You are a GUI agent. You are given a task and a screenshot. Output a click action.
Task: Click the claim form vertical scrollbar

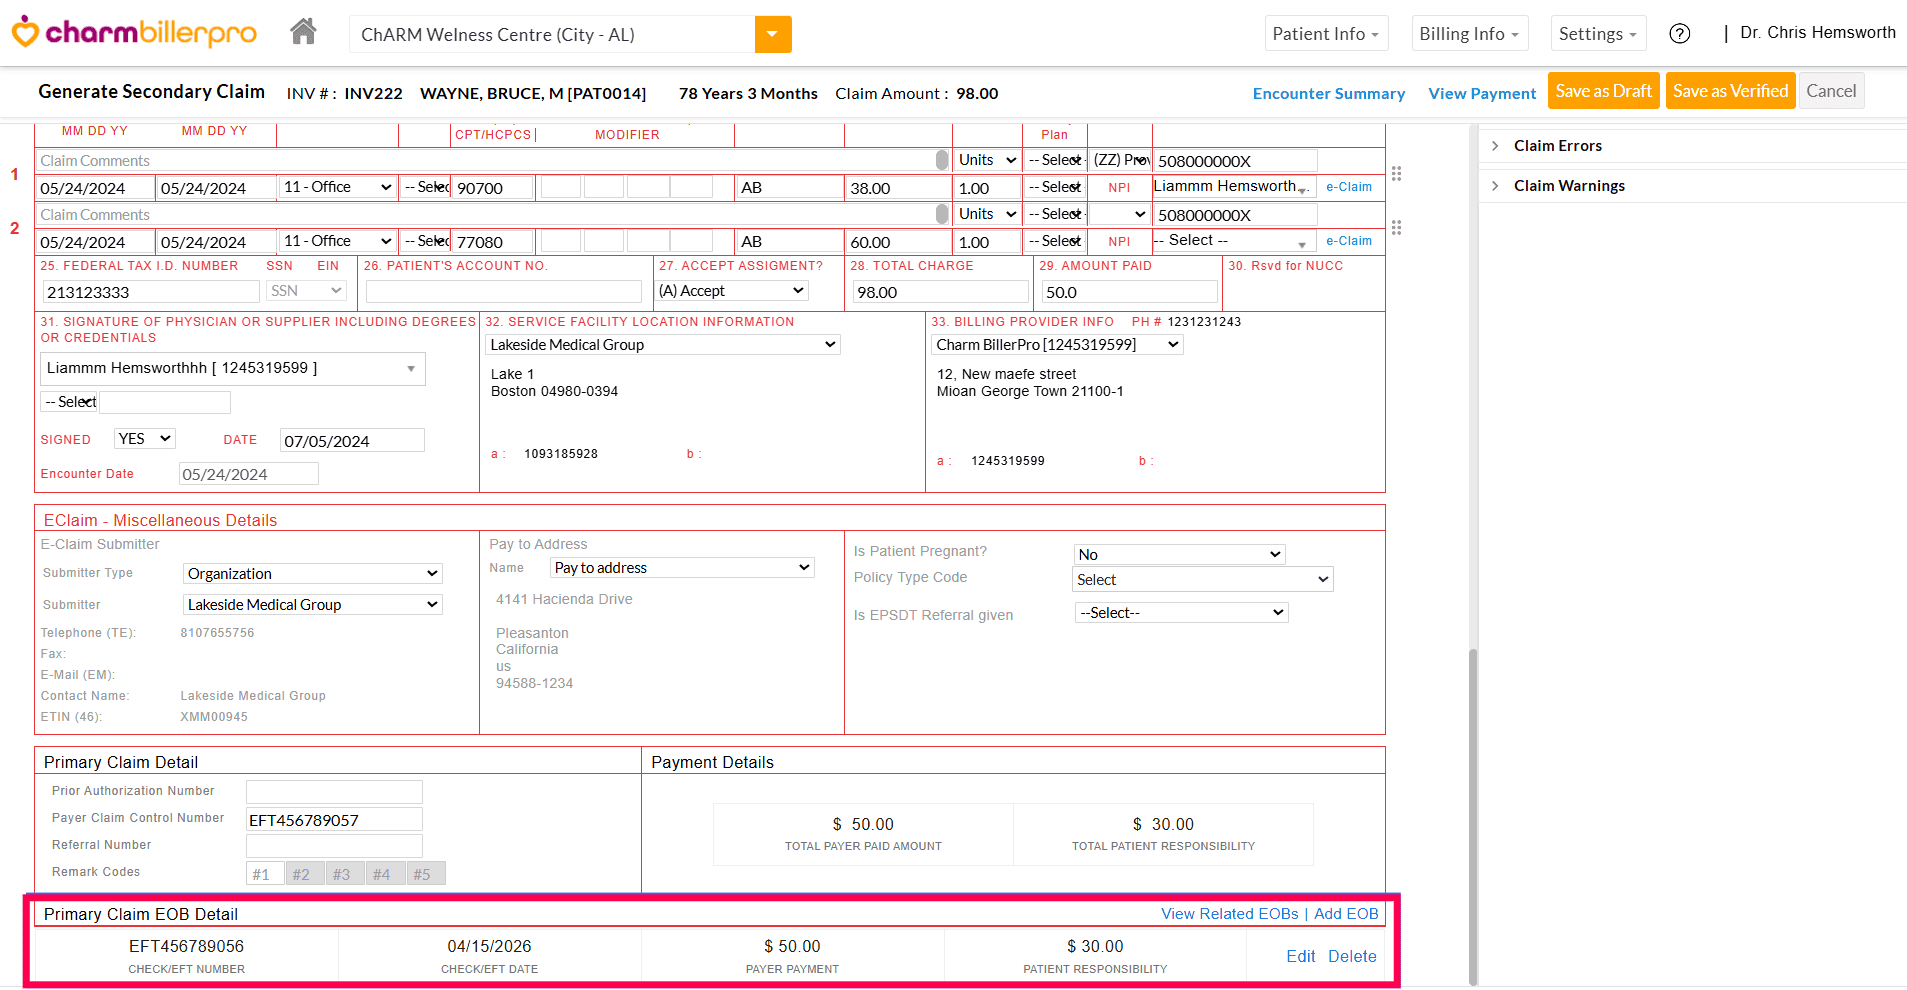pyautogui.click(x=1473, y=816)
